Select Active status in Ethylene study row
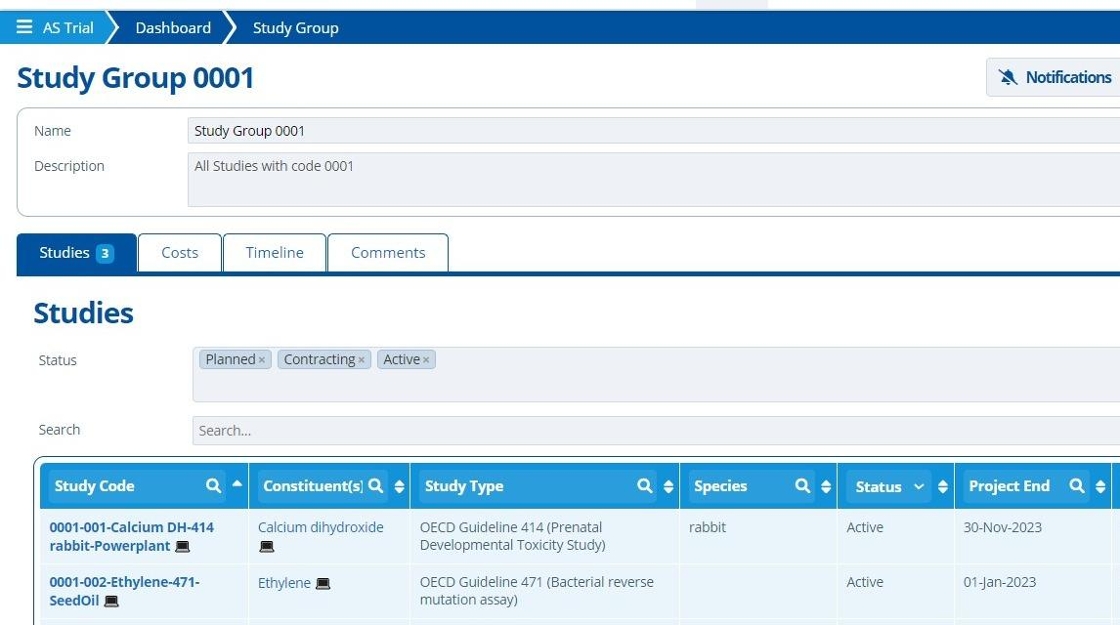 point(865,582)
